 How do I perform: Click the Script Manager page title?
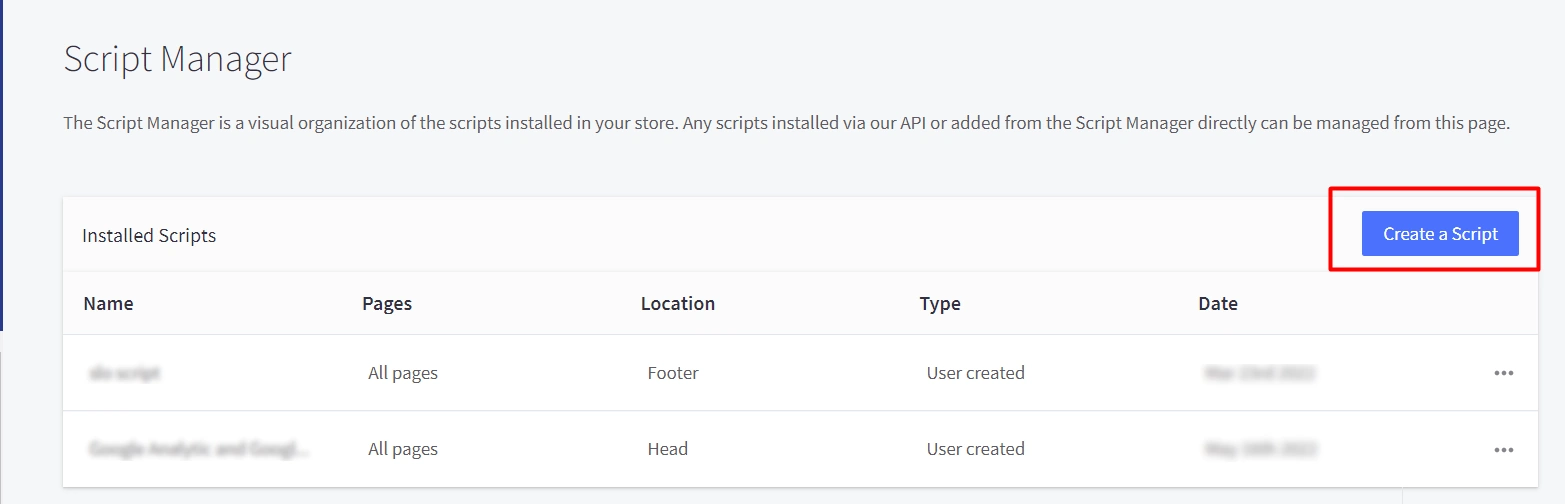(x=178, y=59)
